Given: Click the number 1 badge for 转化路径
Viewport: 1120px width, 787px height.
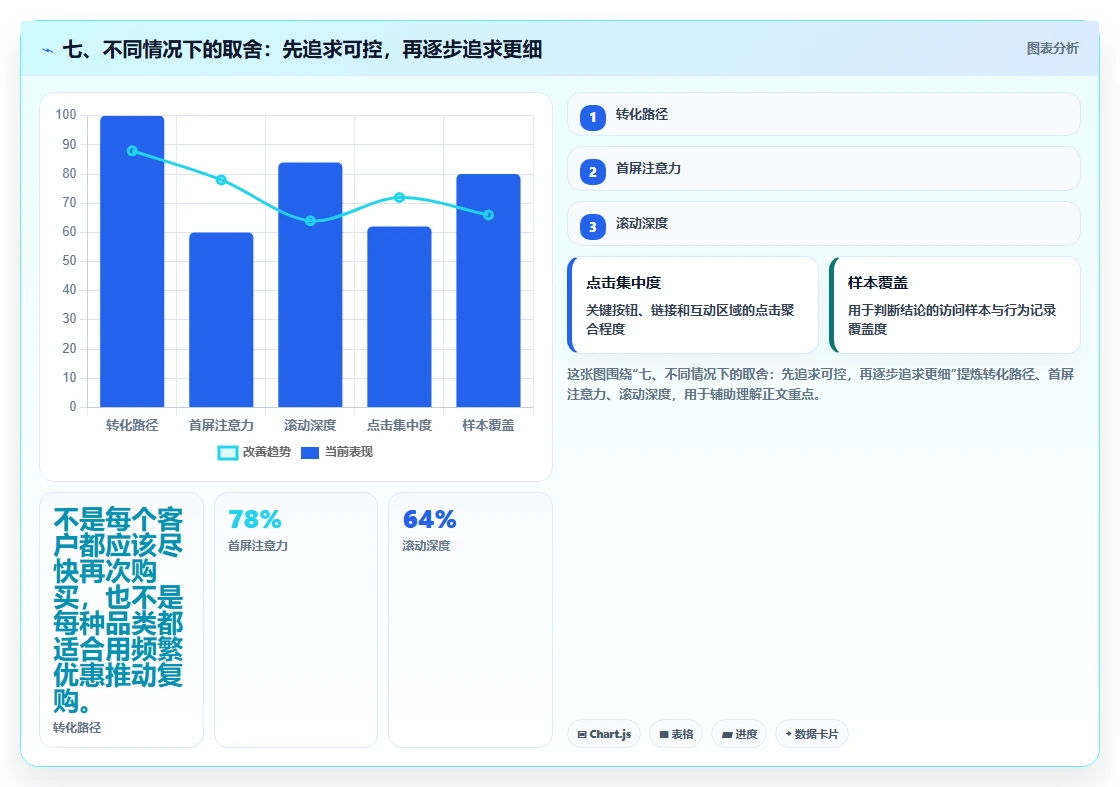Looking at the screenshot, I should pyautogui.click(x=592, y=117).
